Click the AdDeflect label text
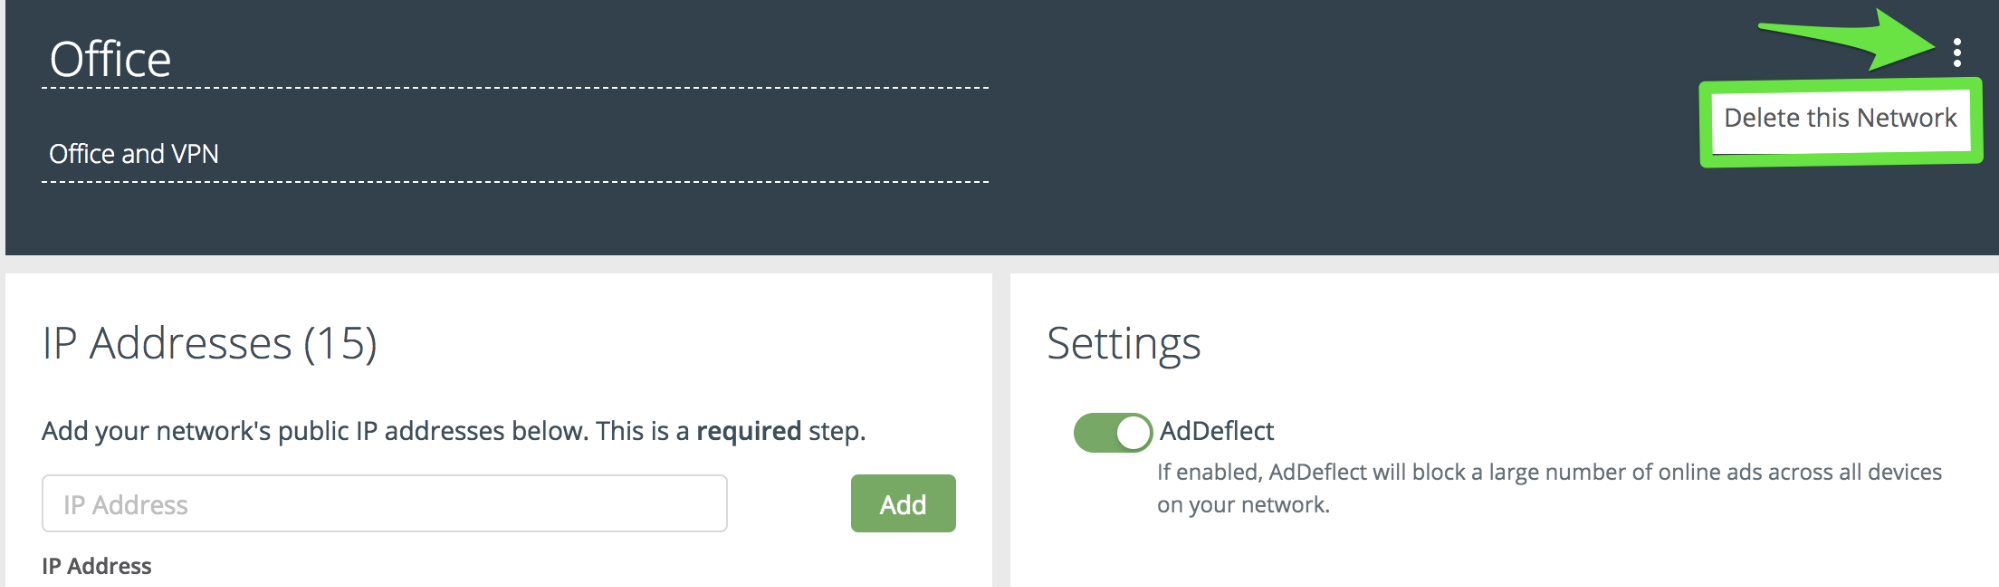The width and height of the screenshot is (1999, 587). (x=1216, y=431)
